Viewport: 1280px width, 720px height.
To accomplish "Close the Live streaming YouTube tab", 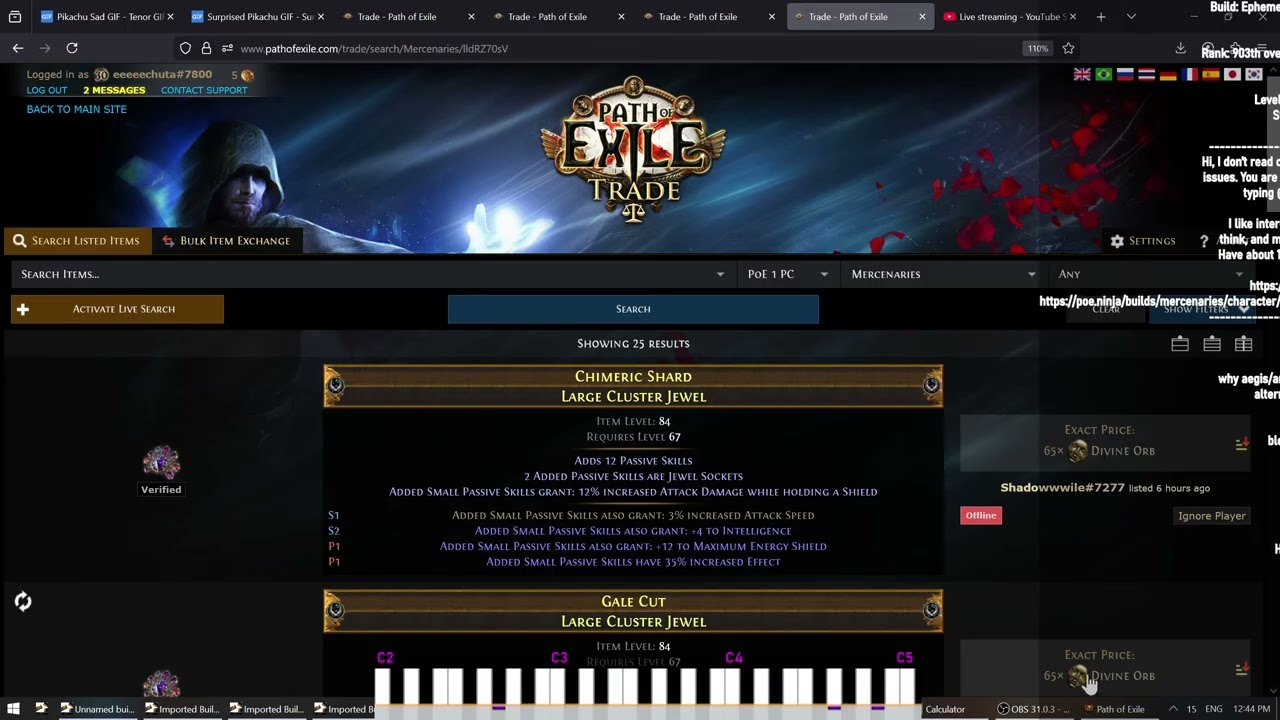I will click(x=1072, y=17).
